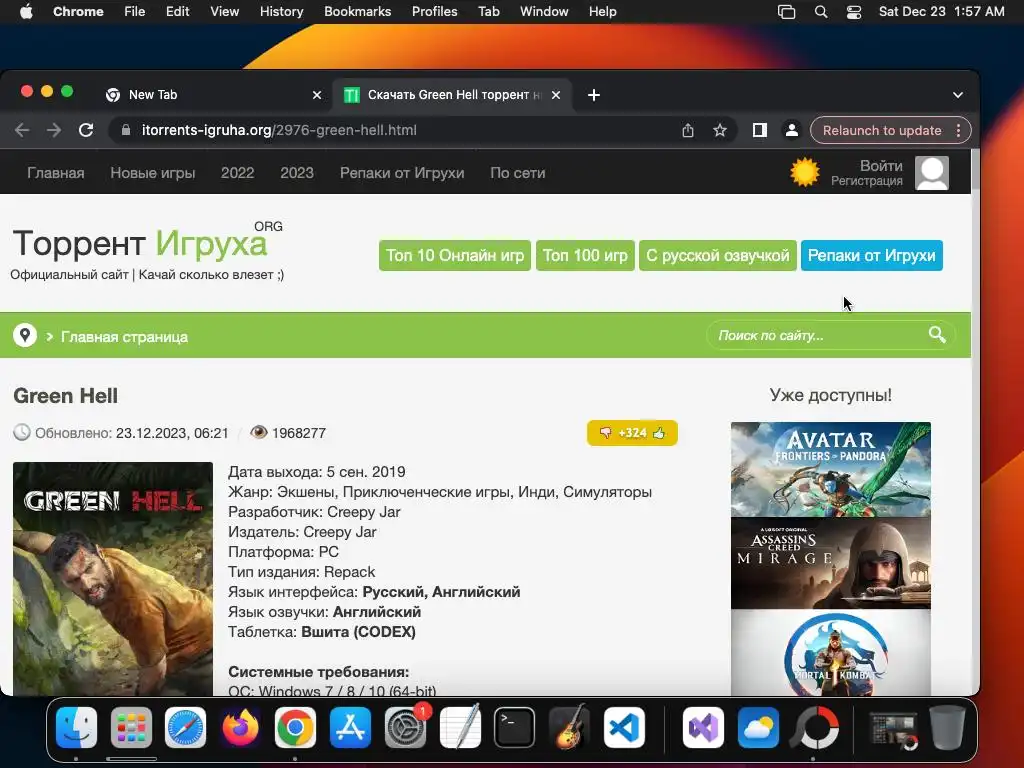
Task: Open По сети nav item
Action: coord(517,173)
